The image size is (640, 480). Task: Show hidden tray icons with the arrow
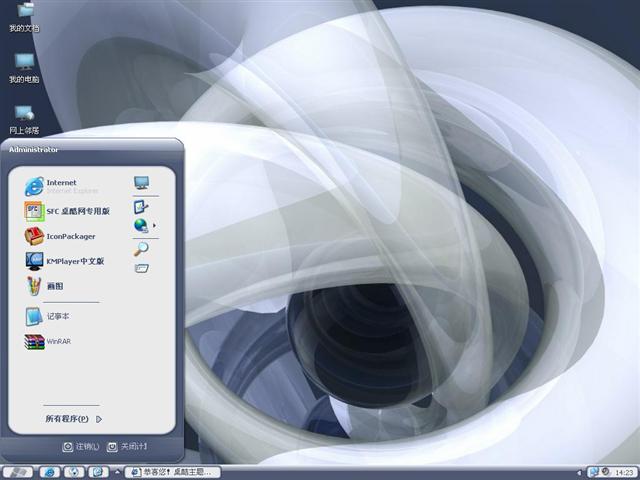[x=581, y=471]
